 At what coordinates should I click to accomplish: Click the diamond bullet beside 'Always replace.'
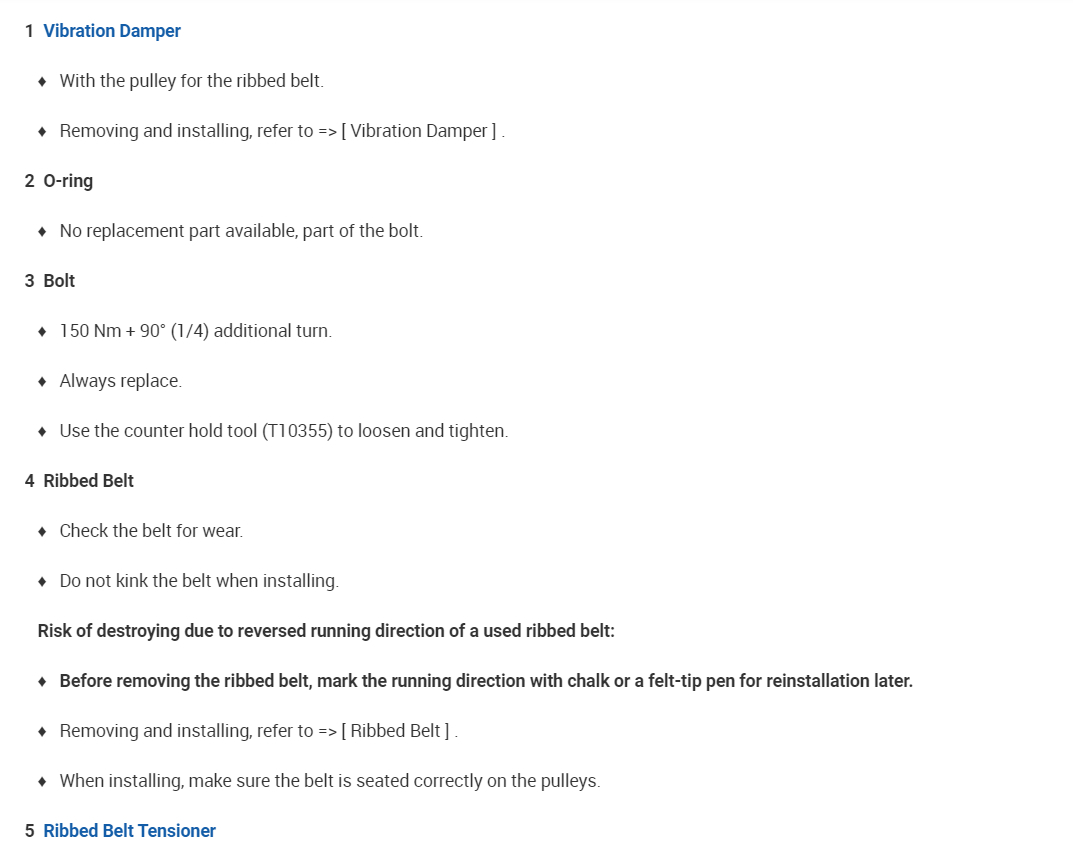tap(42, 381)
